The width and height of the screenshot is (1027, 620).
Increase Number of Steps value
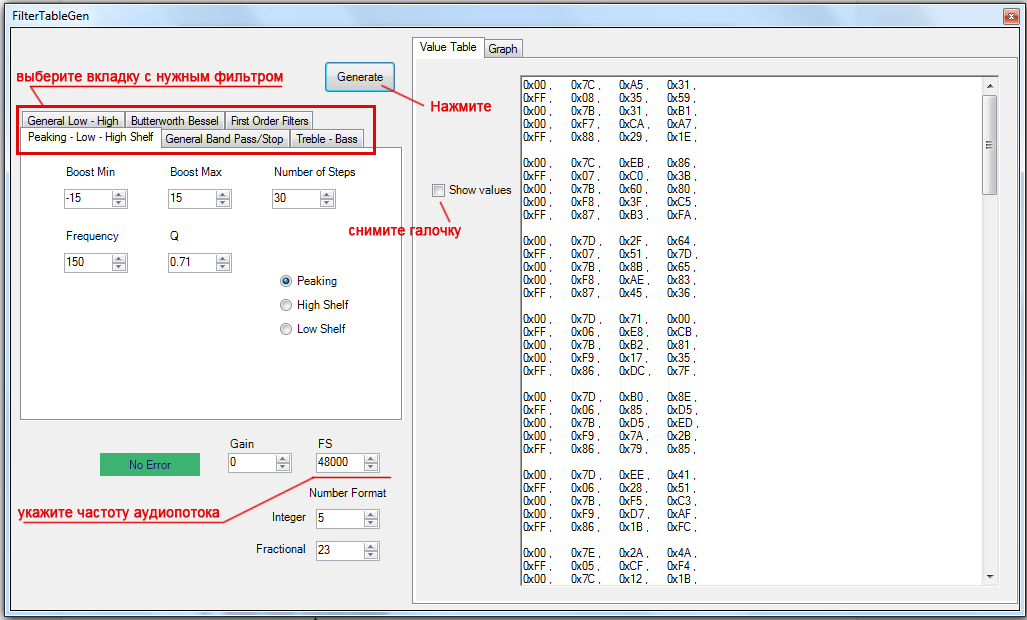click(x=327, y=194)
